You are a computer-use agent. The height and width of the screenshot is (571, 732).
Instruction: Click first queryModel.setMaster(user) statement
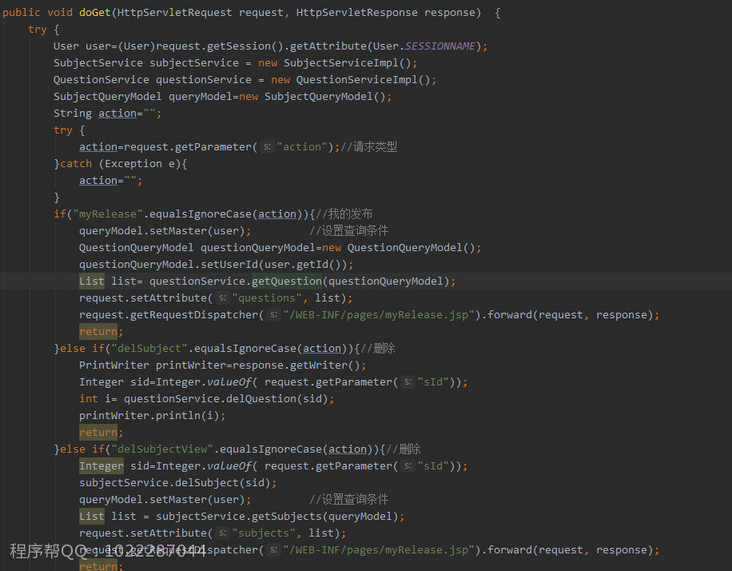(165, 231)
